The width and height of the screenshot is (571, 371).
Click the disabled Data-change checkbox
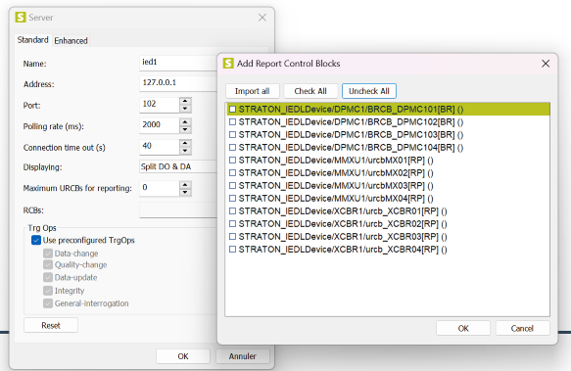(x=48, y=253)
